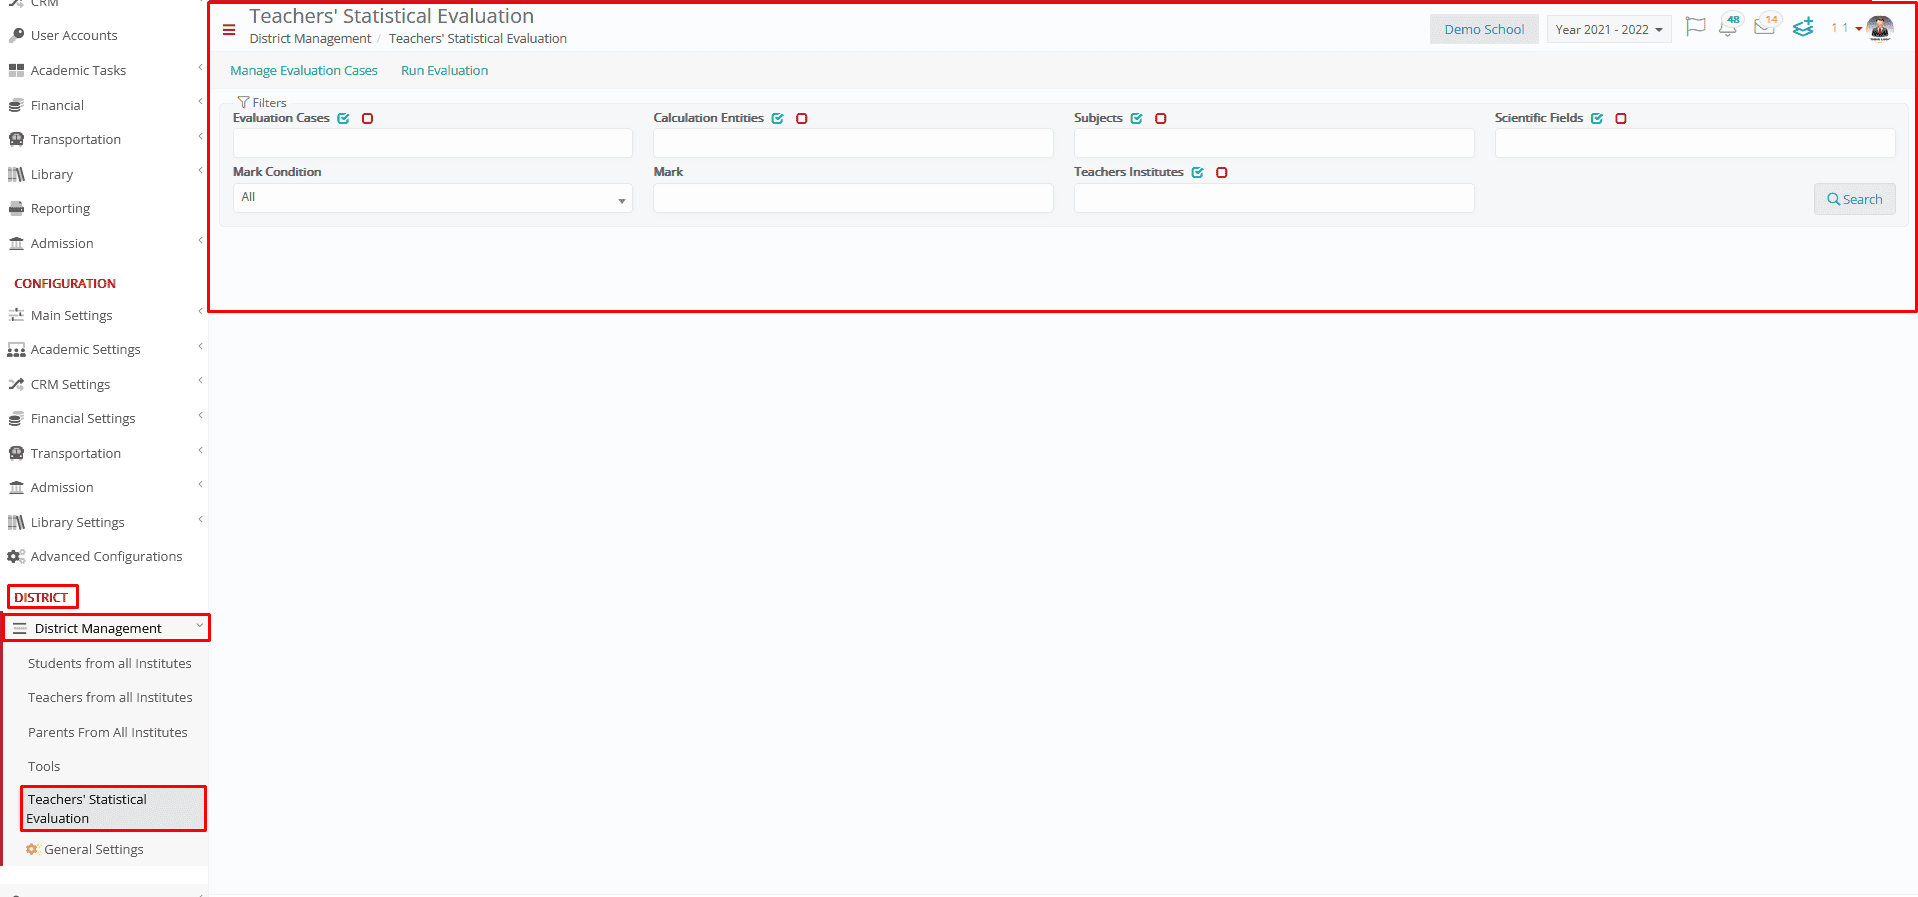Select all Evaluation Cases check icon
Image resolution: width=1918 pixels, height=897 pixels.
[343, 118]
